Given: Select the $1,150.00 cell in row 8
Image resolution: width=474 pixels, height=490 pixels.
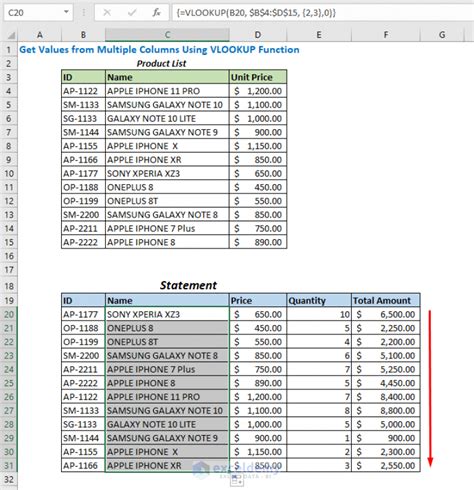Looking at the screenshot, I should (x=258, y=146).
